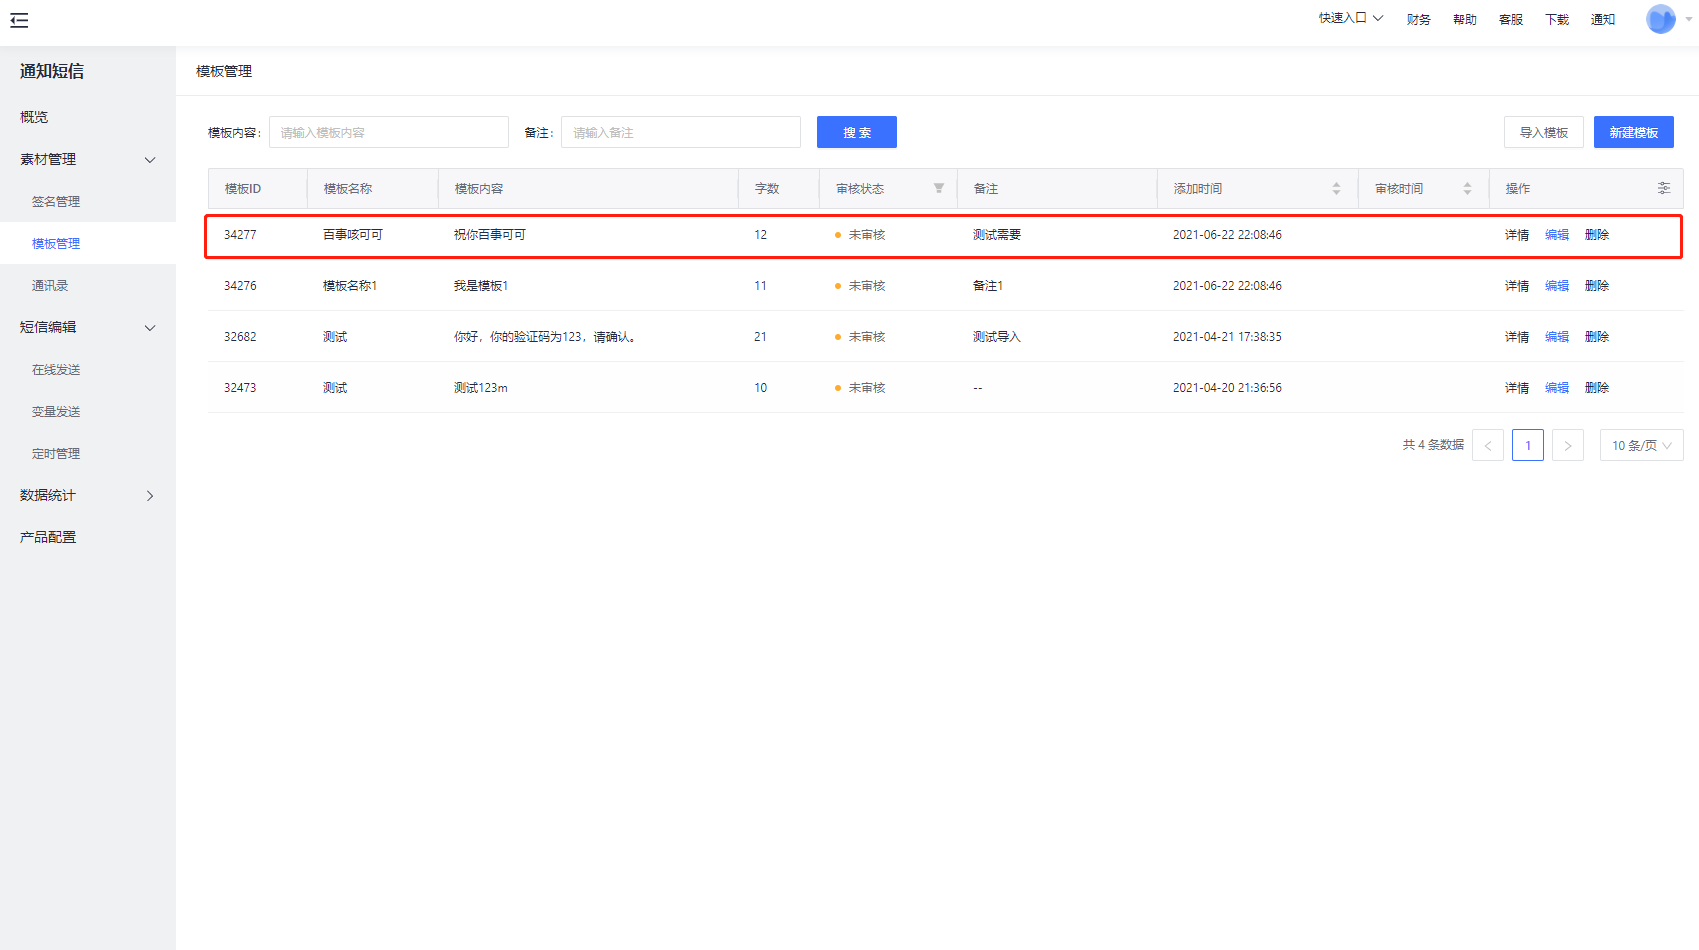Select the content 你好，你的验证码为123，请确认。
Viewport: 1699px width, 950px height.
(544, 337)
